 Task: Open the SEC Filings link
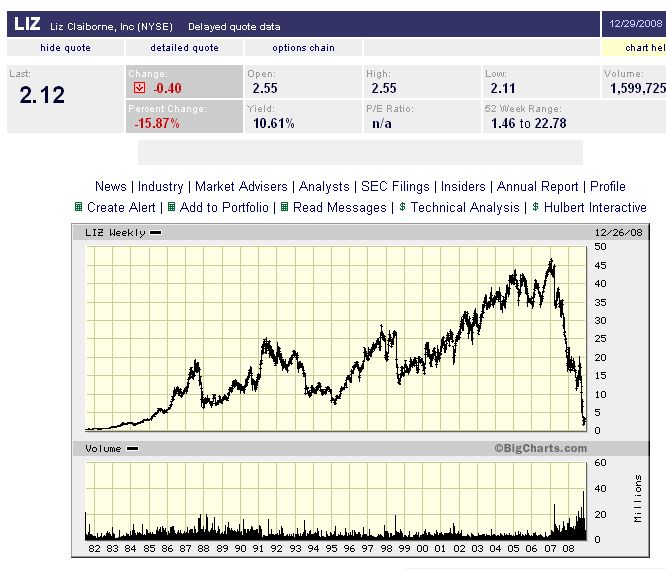pyautogui.click(x=395, y=186)
